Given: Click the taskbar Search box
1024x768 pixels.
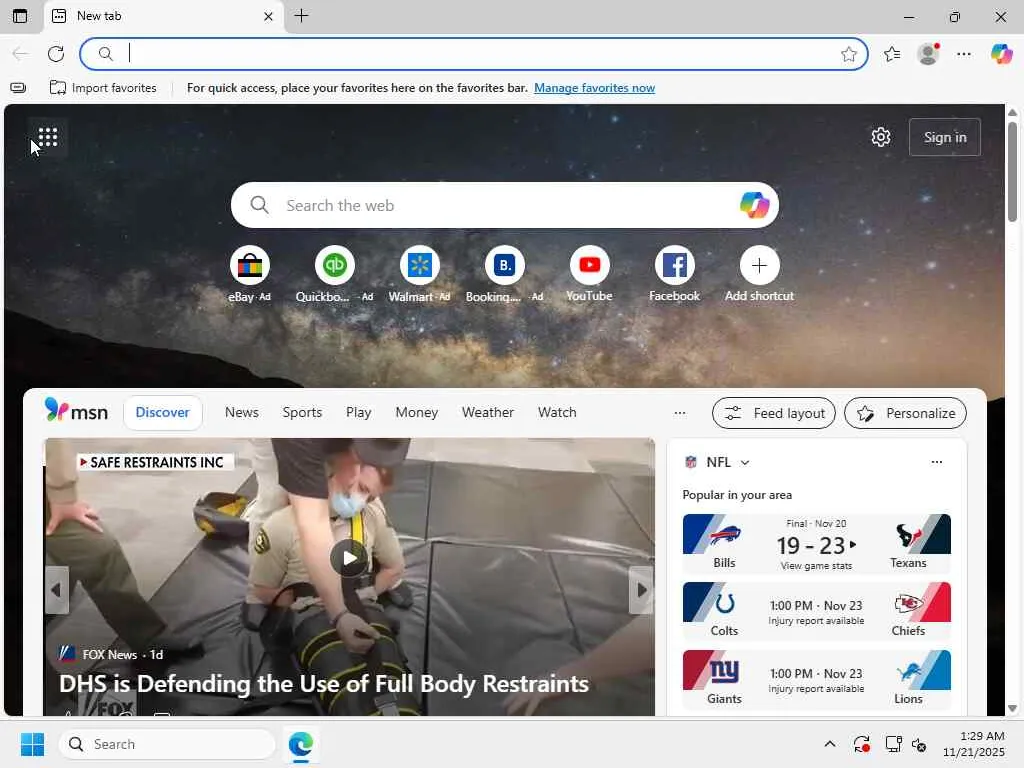Looking at the screenshot, I should click(x=167, y=744).
